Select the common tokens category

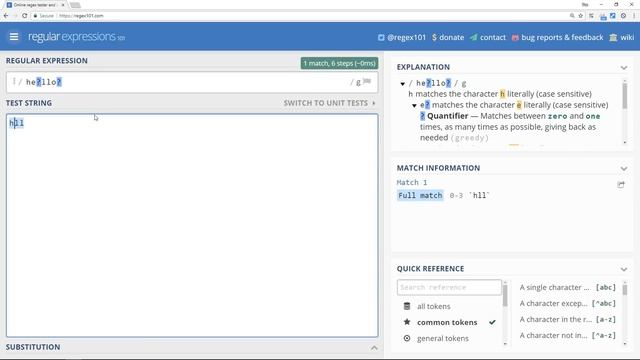(447, 322)
